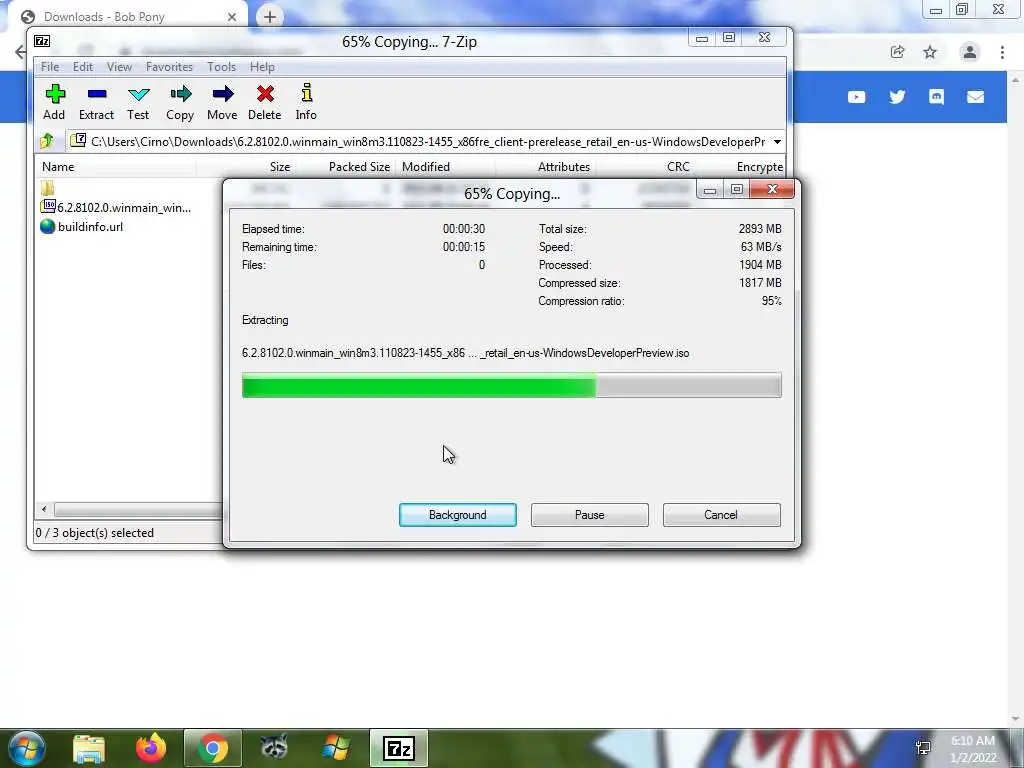Minimize the 65% Copying dialog
Screen dimensions: 1024x768
coord(710,190)
